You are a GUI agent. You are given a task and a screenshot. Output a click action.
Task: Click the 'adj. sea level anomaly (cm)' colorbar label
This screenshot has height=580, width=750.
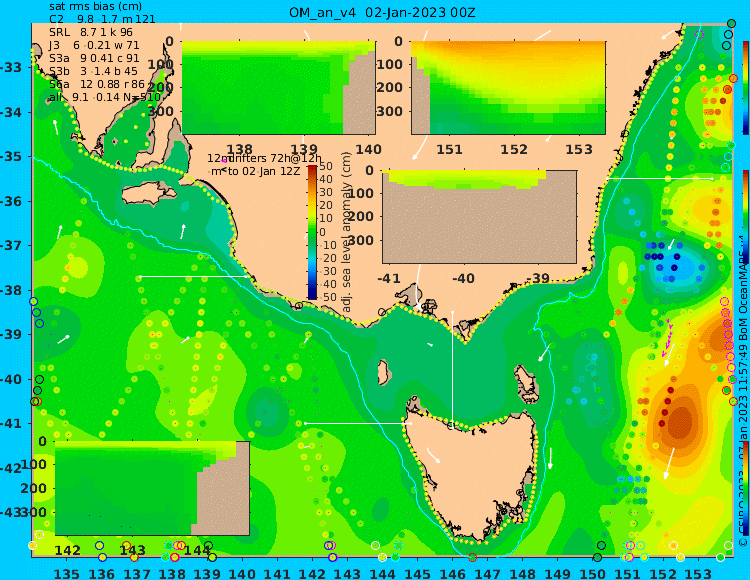[347, 232]
